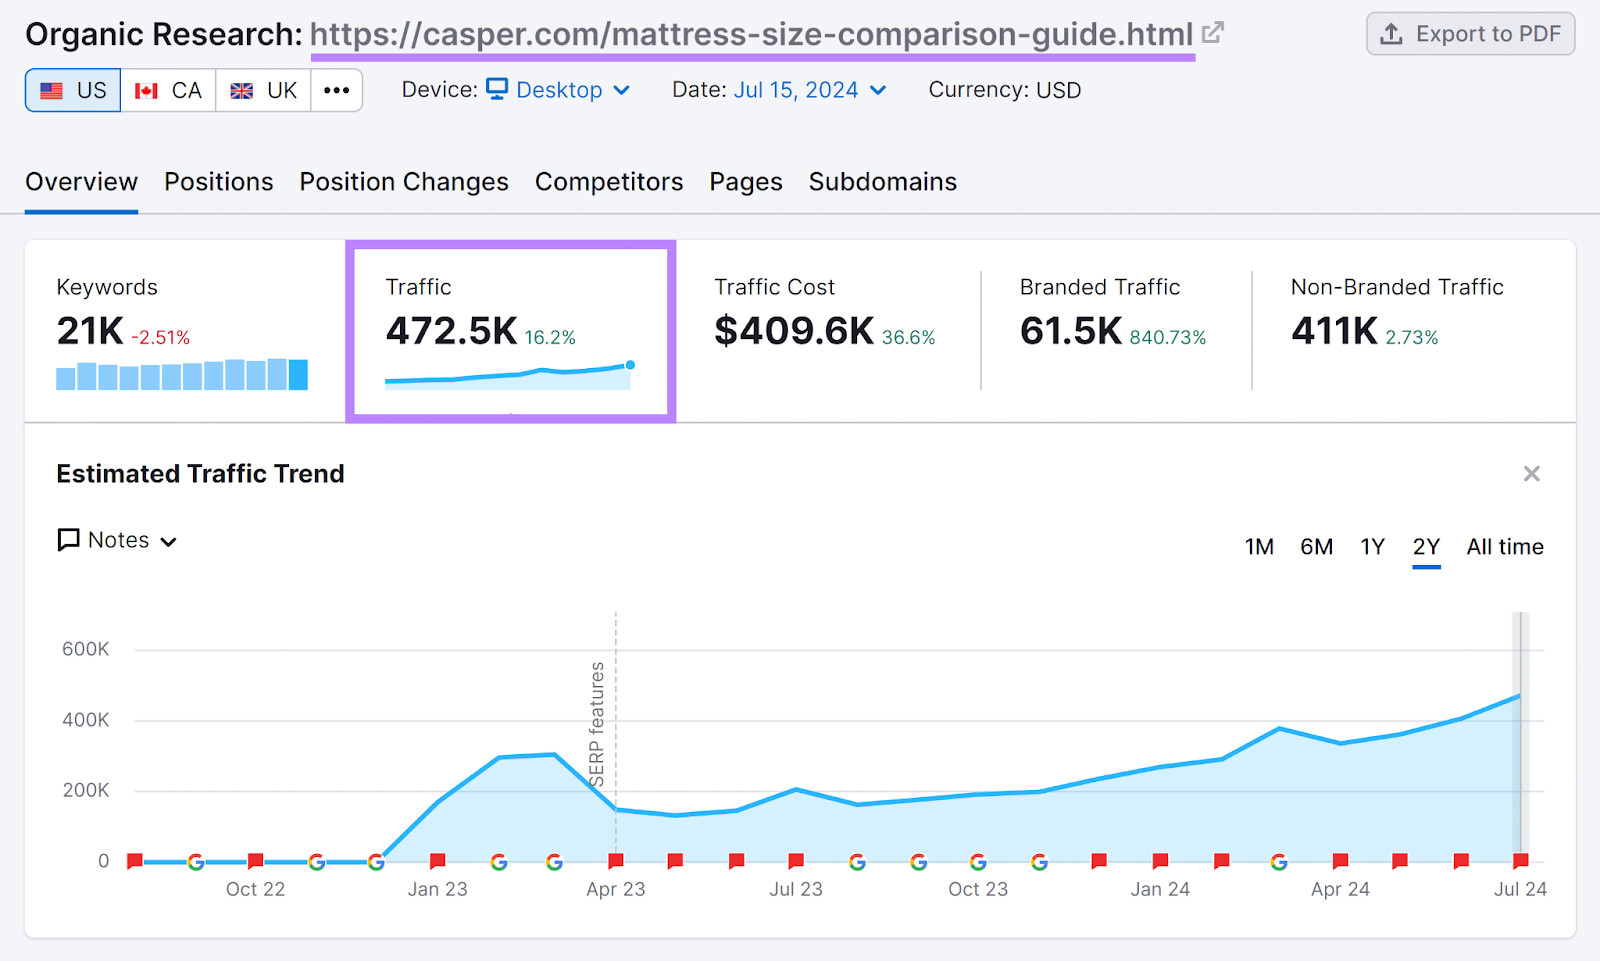Click the Keywords mini bar chart
The width and height of the screenshot is (1600, 961).
pyautogui.click(x=182, y=374)
